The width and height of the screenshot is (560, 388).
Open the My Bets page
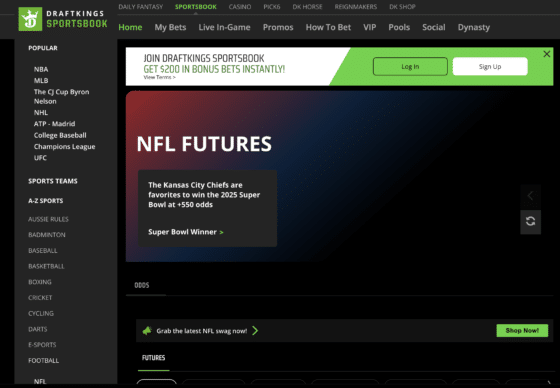point(170,27)
